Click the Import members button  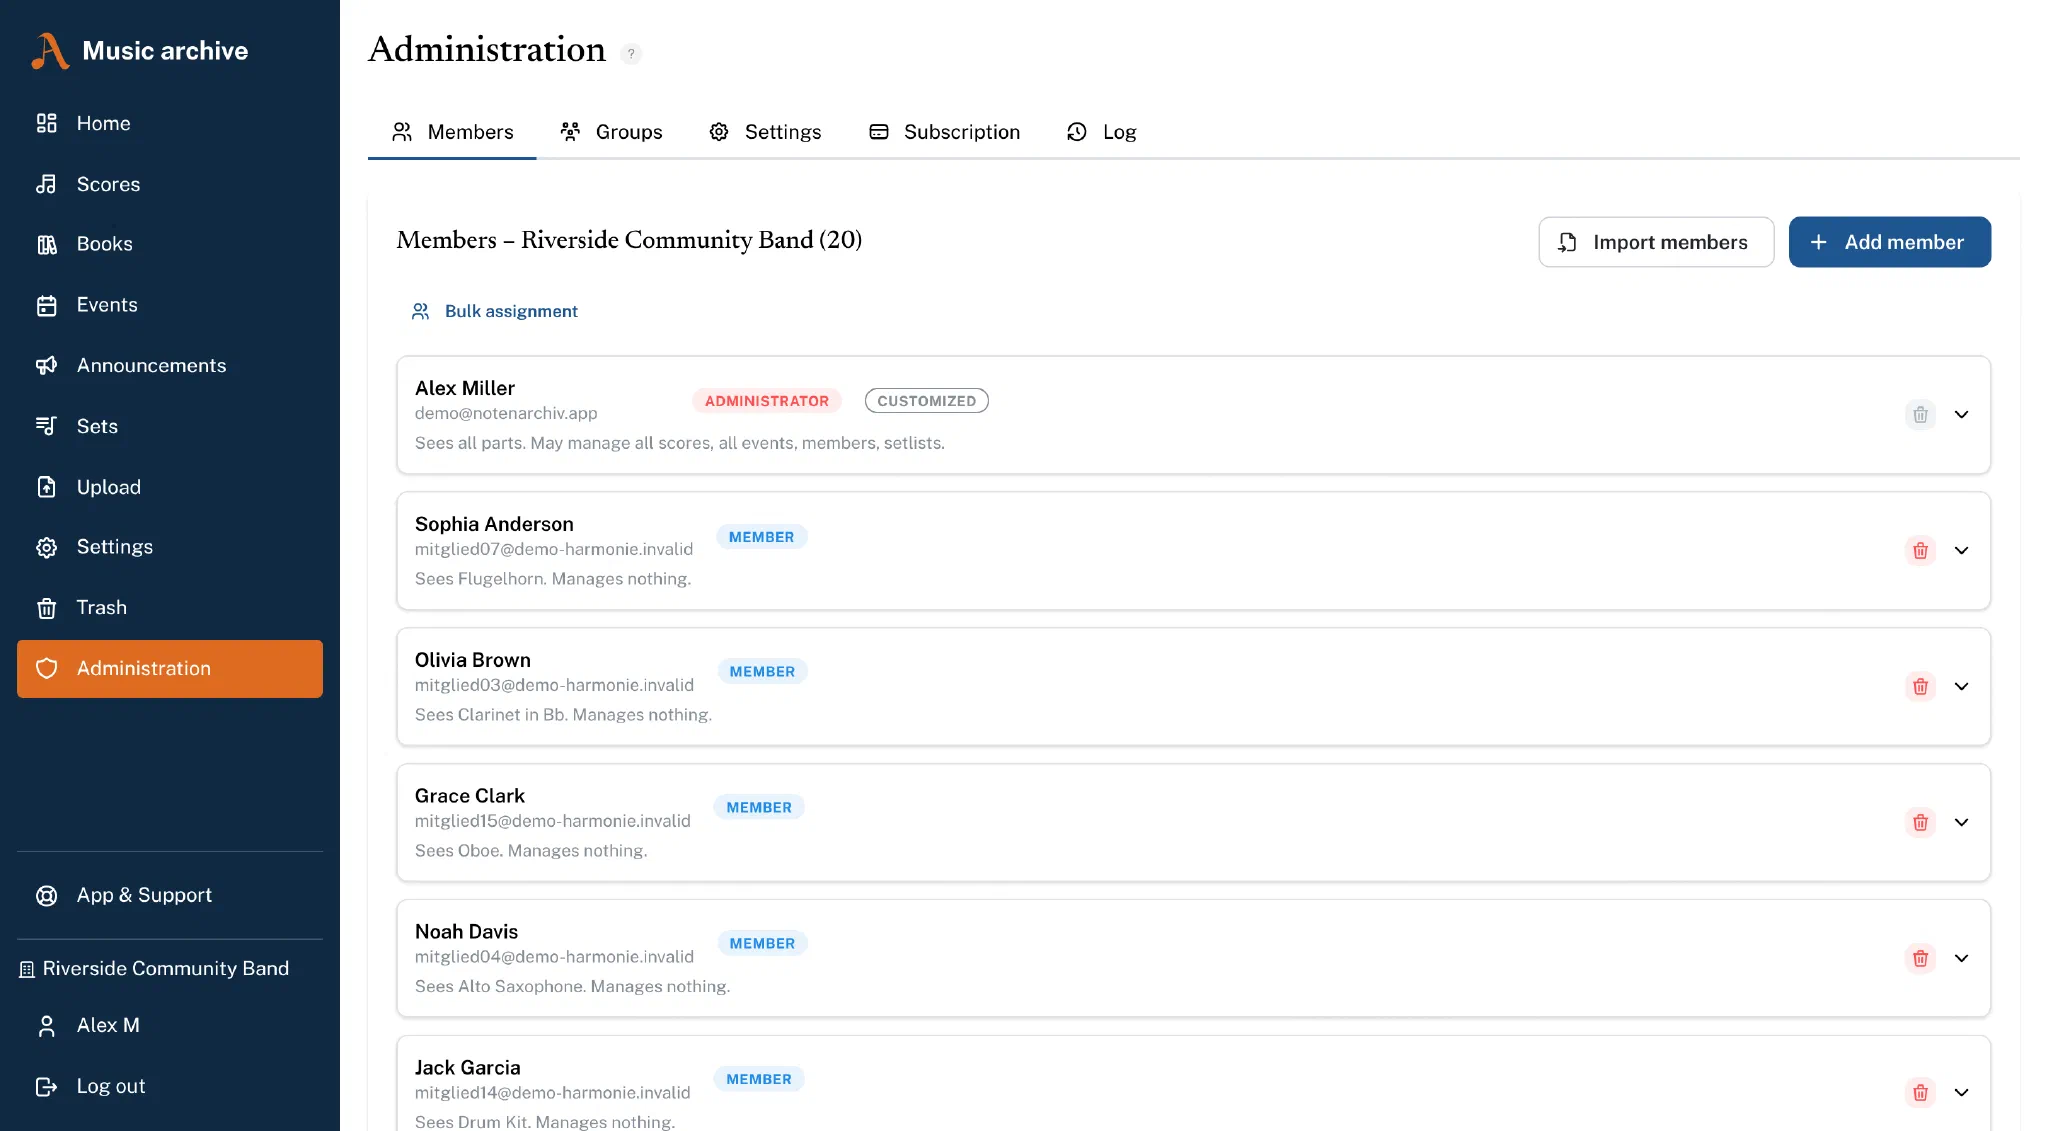[1656, 242]
